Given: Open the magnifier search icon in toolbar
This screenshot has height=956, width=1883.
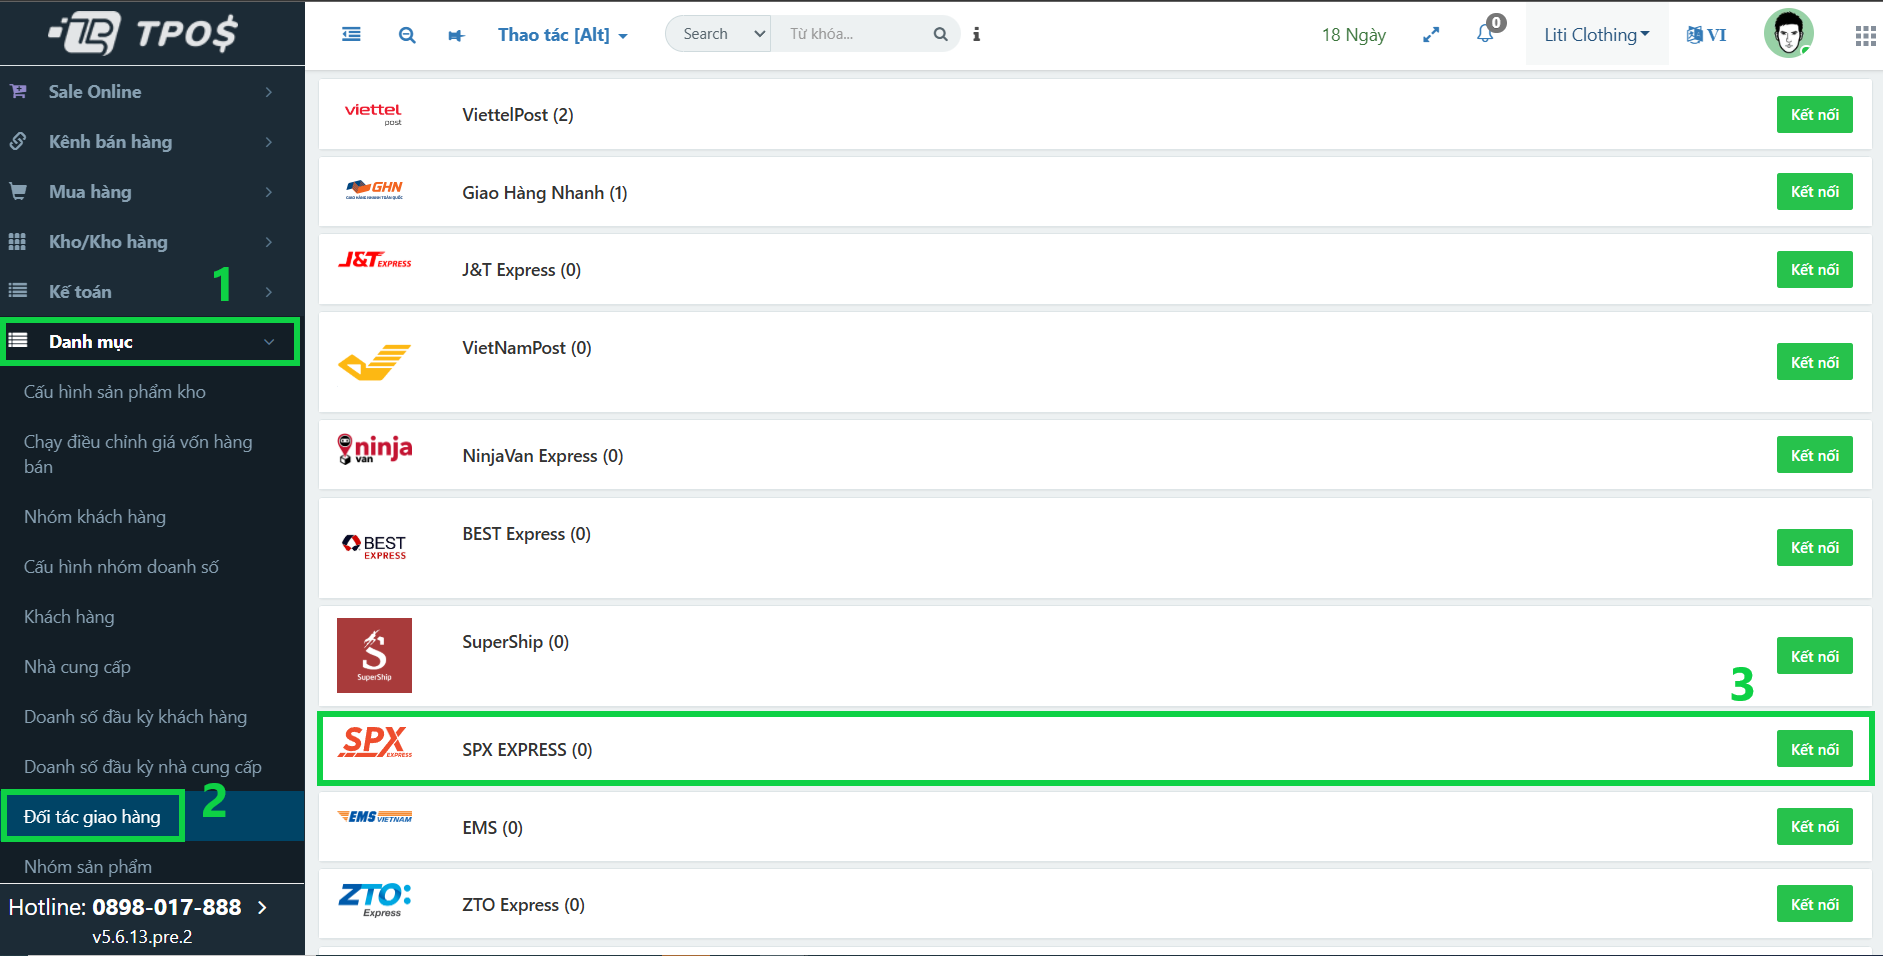Looking at the screenshot, I should 407,35.
